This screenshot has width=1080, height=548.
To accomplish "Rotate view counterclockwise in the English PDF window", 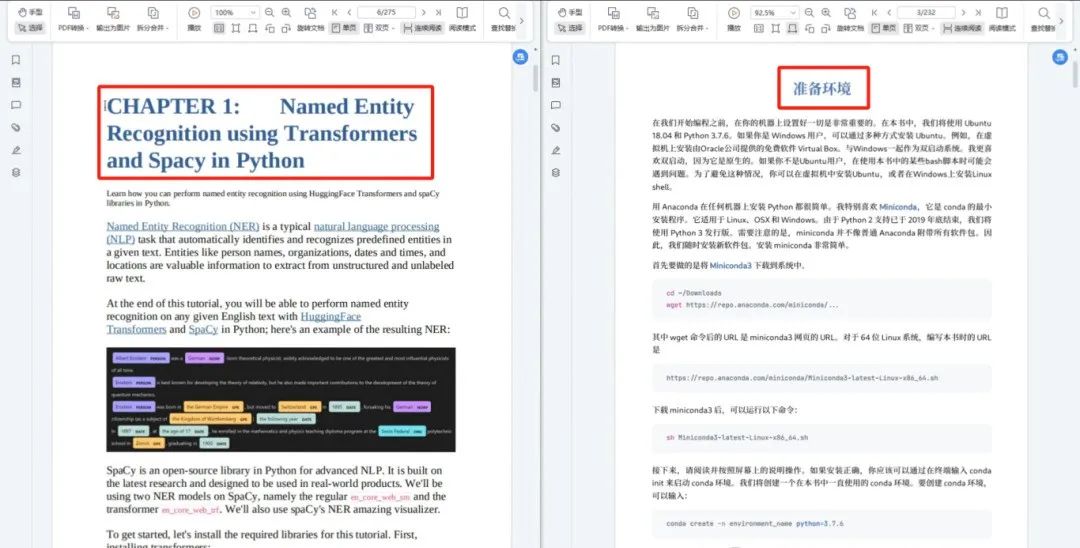I will coord(269,28).
